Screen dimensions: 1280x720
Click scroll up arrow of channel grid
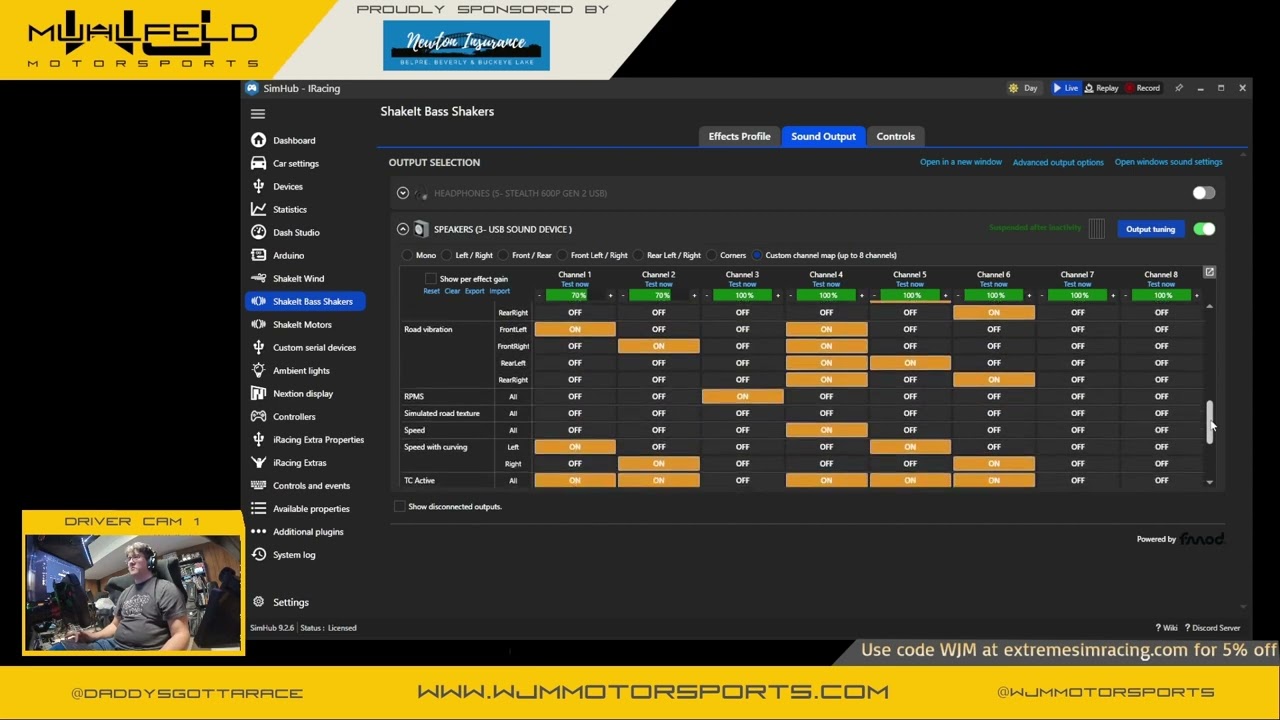1209,307
